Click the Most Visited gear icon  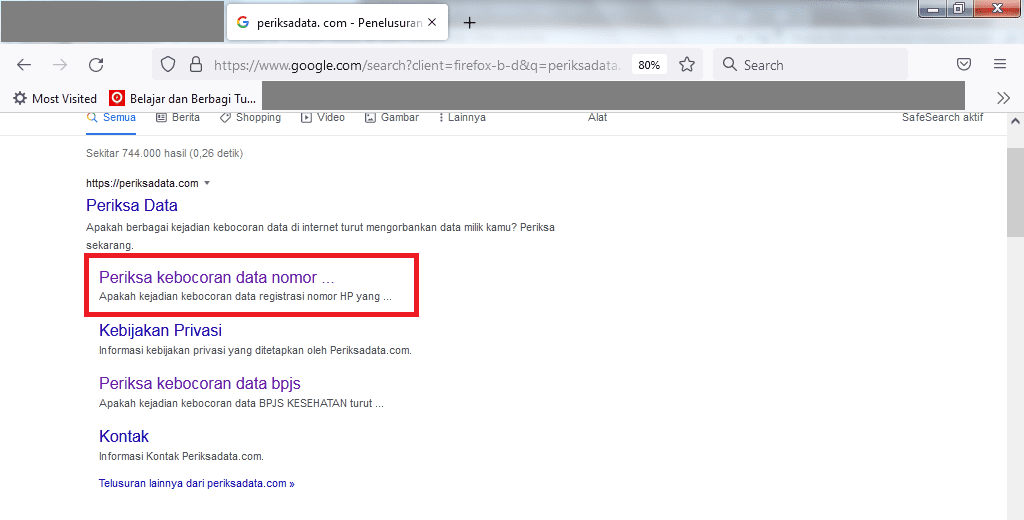click(20, 98)
